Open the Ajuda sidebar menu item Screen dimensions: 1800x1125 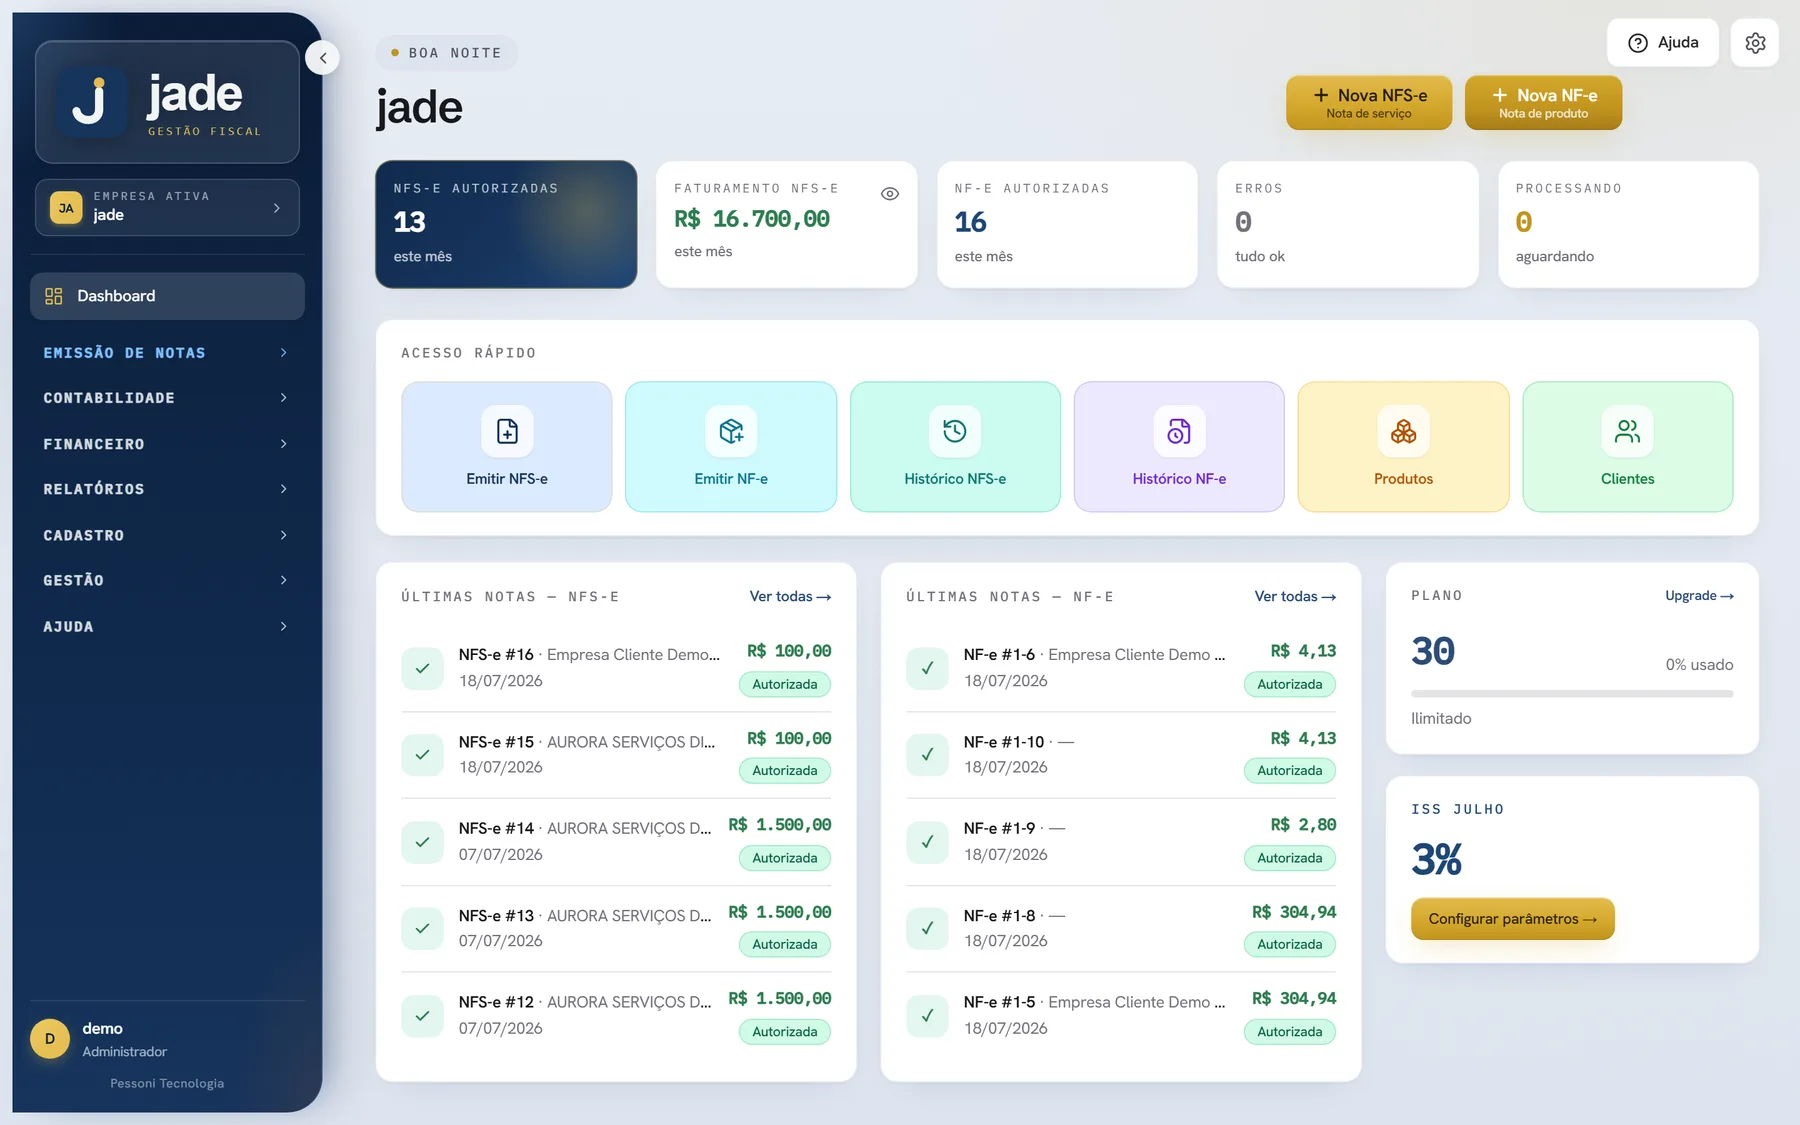167,627
